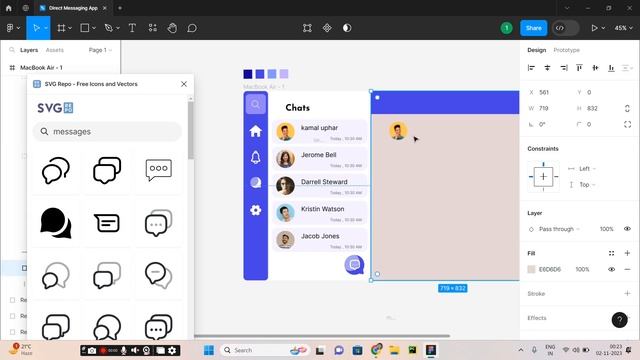Click the search icon atop the app sidebar
The height and width of the screenshot is (360, 640).
tap(256, 104)
